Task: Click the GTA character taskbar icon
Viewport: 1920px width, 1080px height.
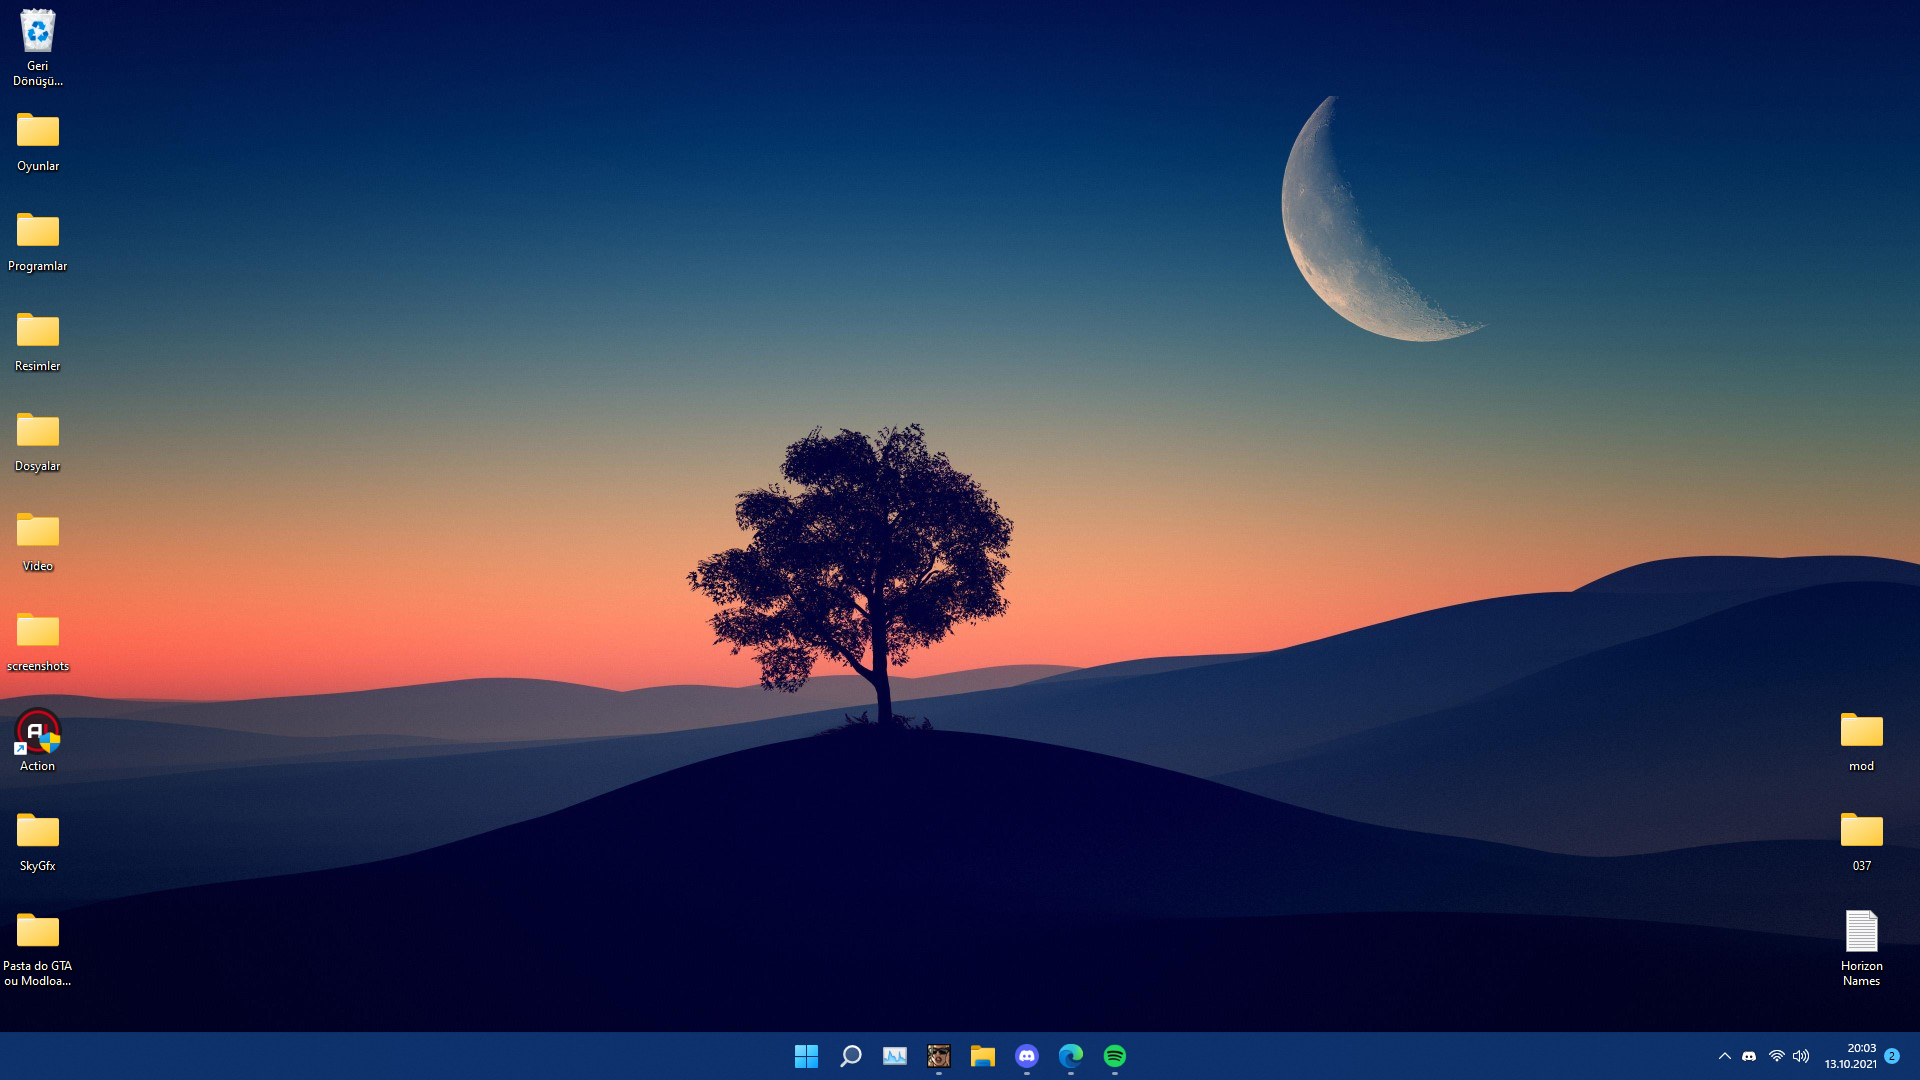Action: (939, 1056)
